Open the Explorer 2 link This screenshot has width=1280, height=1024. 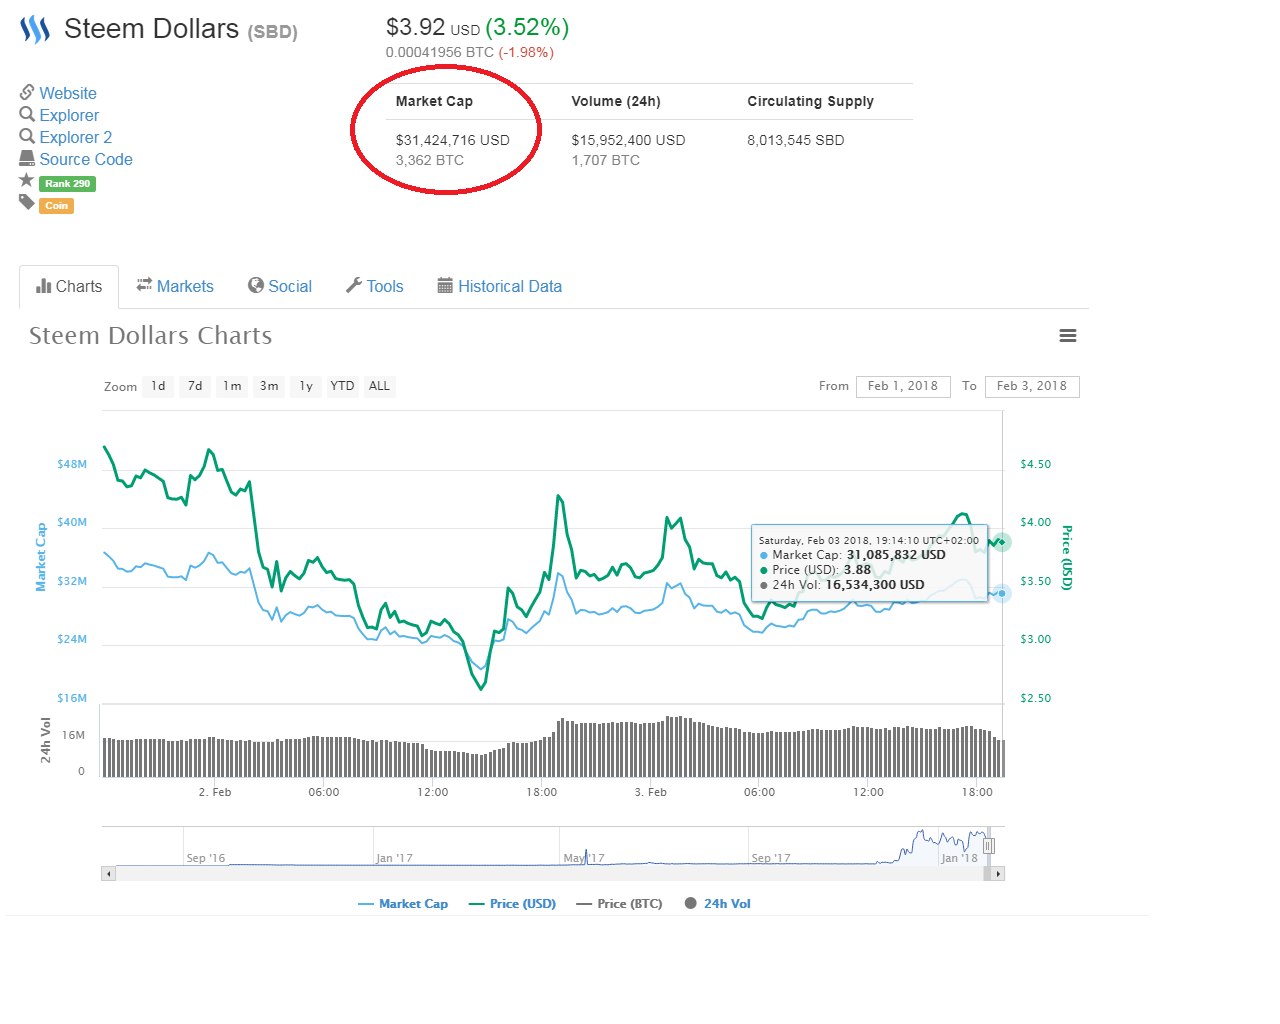[x=76, y=137]
